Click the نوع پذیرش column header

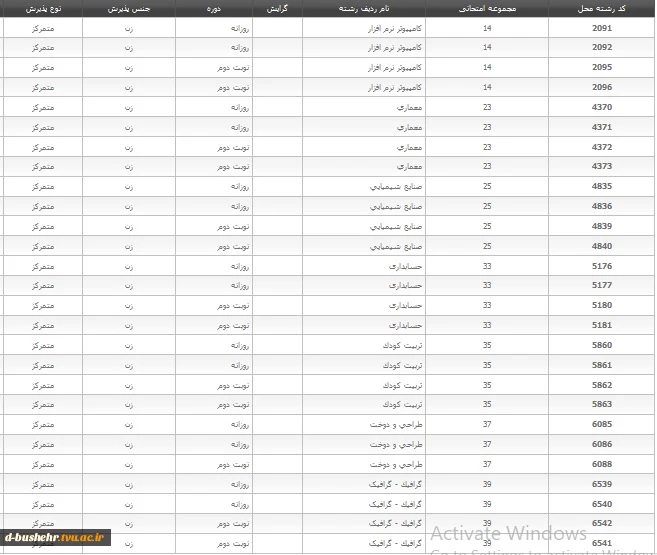pyautogui.click(x=43, y=8)
